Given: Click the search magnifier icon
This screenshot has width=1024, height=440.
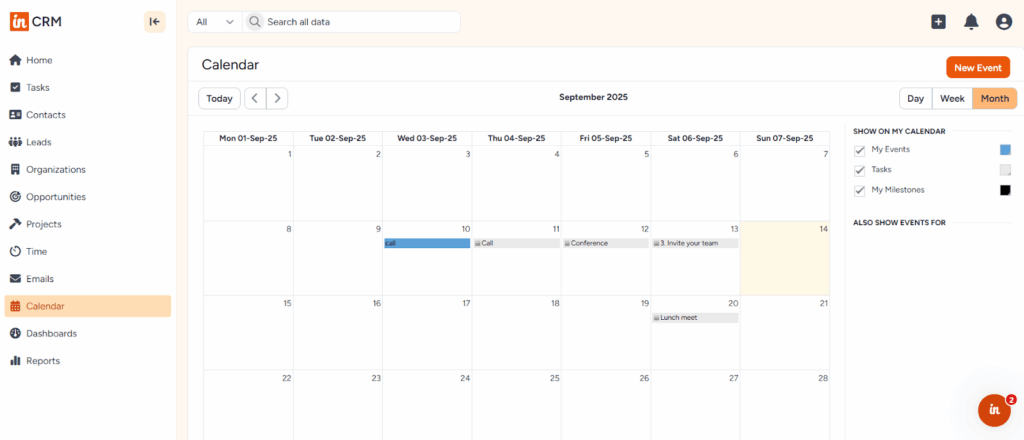Looking at the screenshot, I should pyautogui.click(x=255, y=22).
